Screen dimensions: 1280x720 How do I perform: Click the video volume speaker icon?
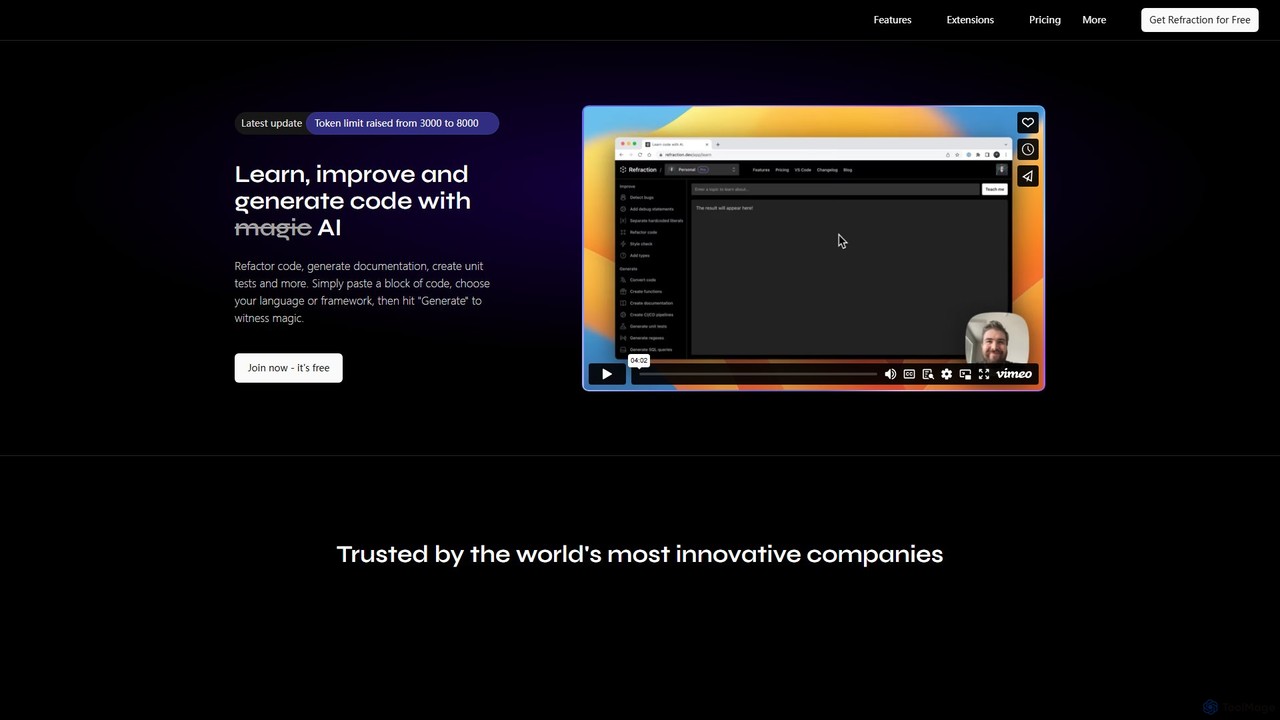(x=890, y=374)
